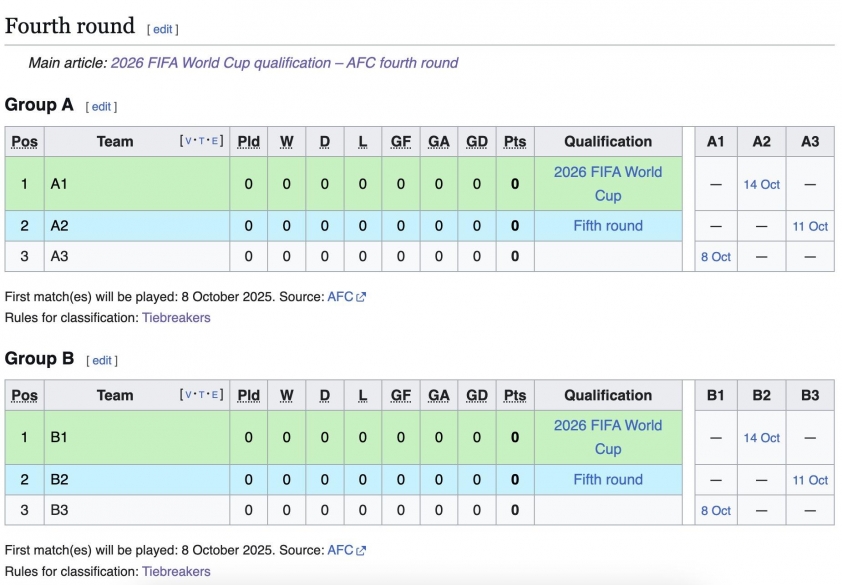Open the 11 Oct match in Group A
The image size is (842, 585).
(810, 227)
